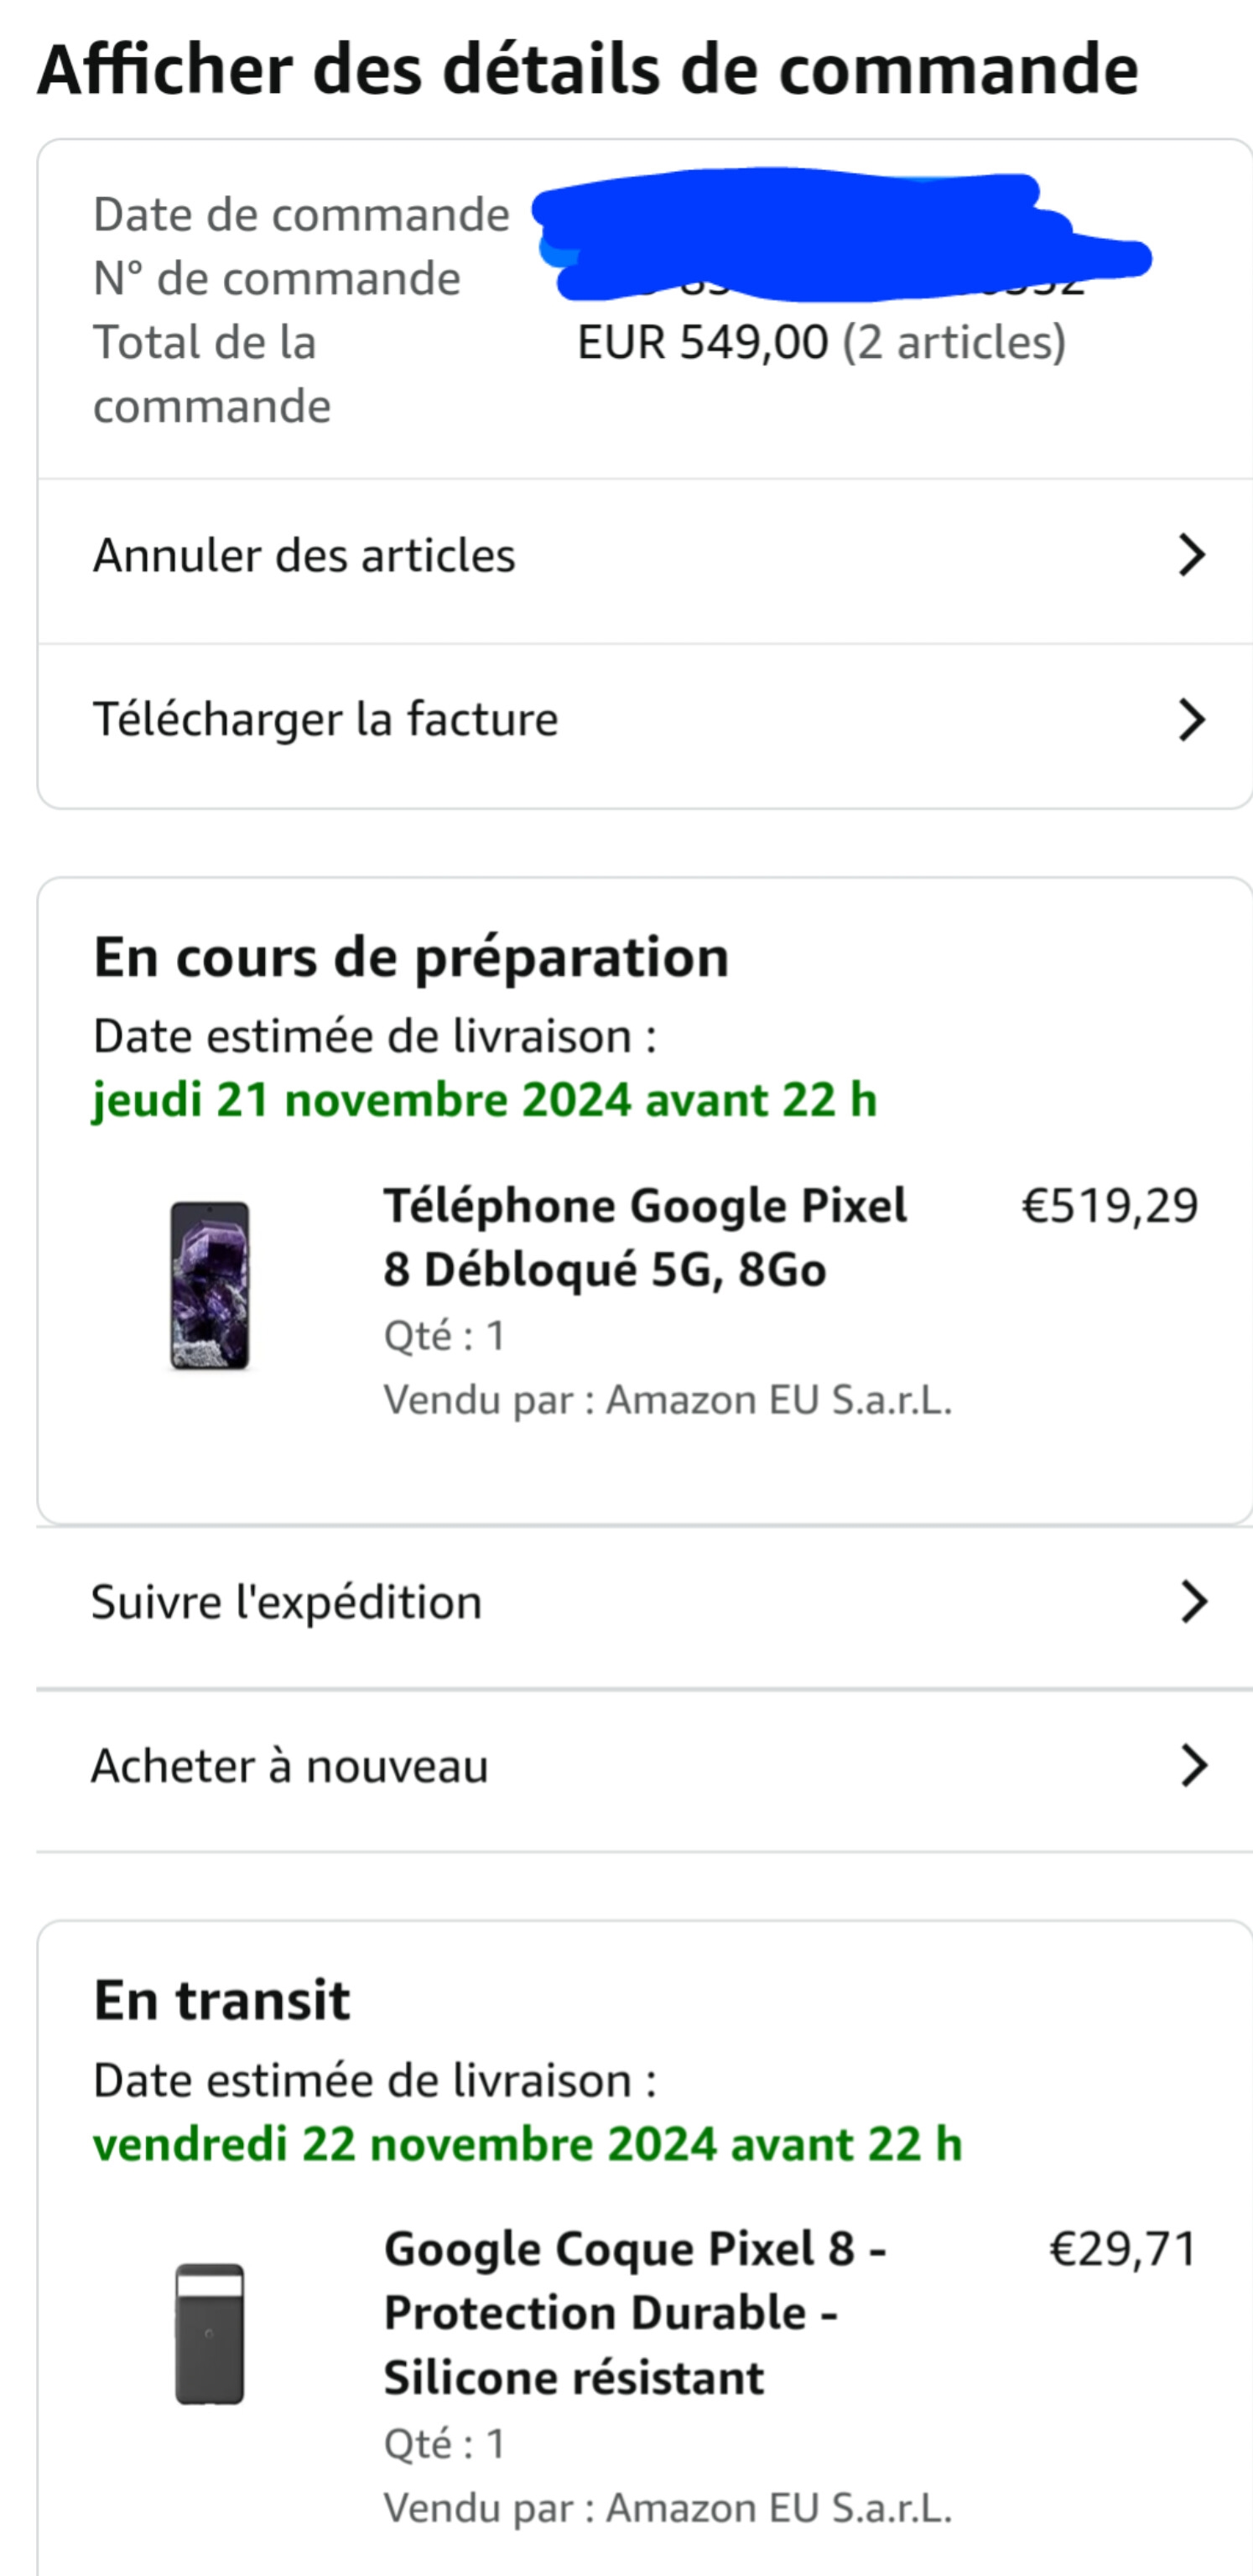The height and width of the screenshot is (2576, 1253).
Task: Tap the Télécharger la facture chevron arrow
Action: pyautogui.click(x=1191, y=719)
